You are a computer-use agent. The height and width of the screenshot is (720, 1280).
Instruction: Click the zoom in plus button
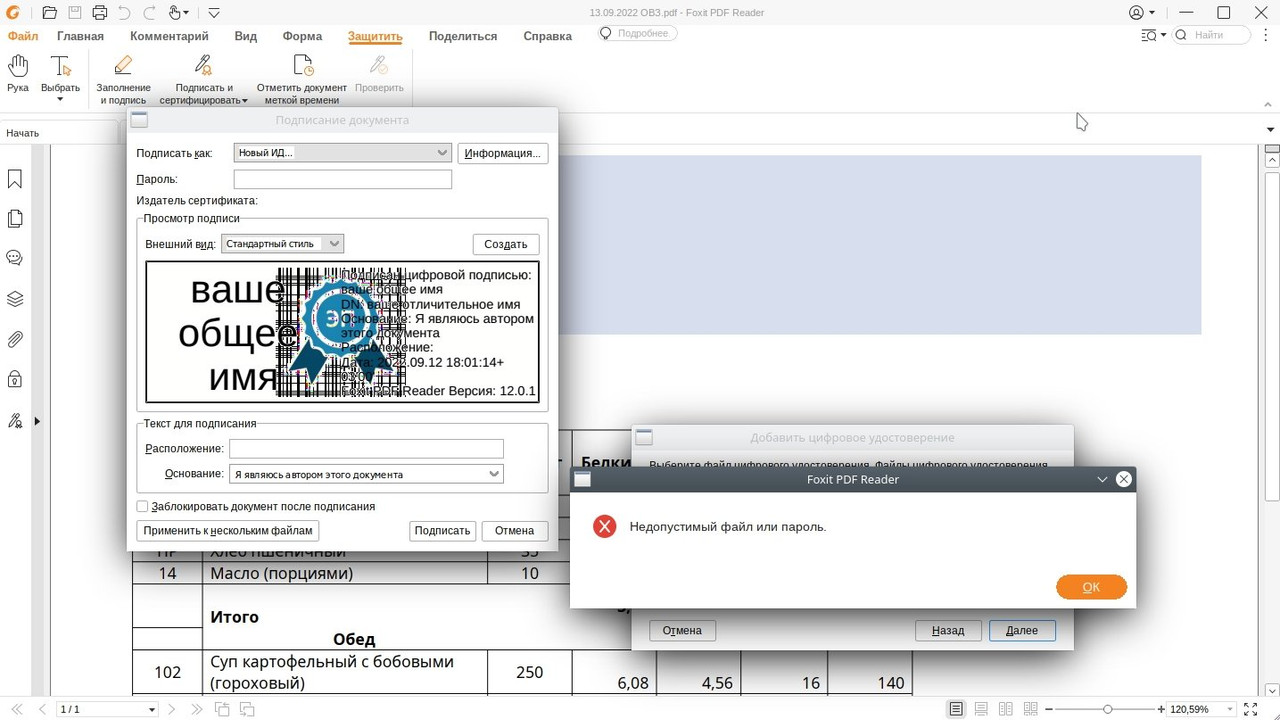point(1161,709)
